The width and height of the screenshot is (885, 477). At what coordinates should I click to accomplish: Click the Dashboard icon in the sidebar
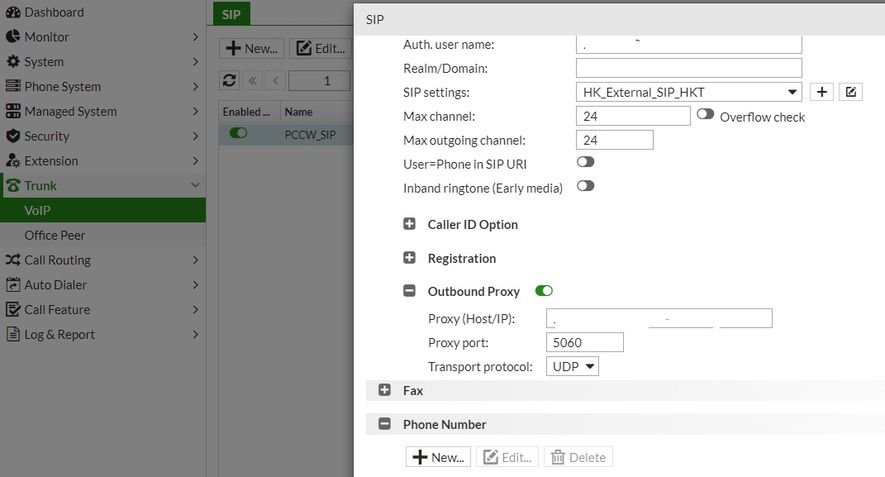point(13,12)
